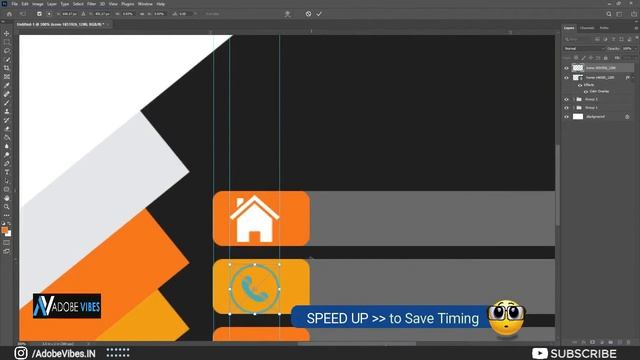Open the Image menu
640x360 pixels.
(38, 4)
